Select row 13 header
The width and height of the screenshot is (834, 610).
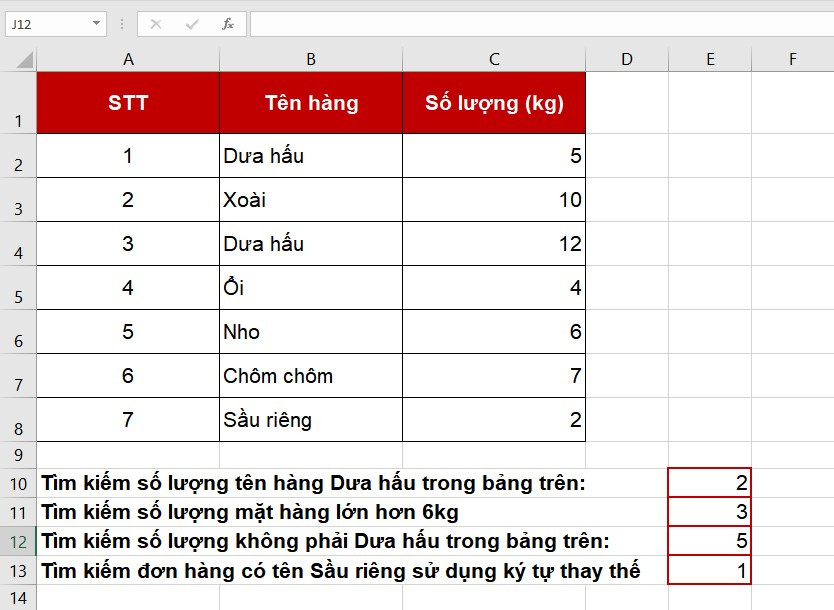click(x=18, y=571)
